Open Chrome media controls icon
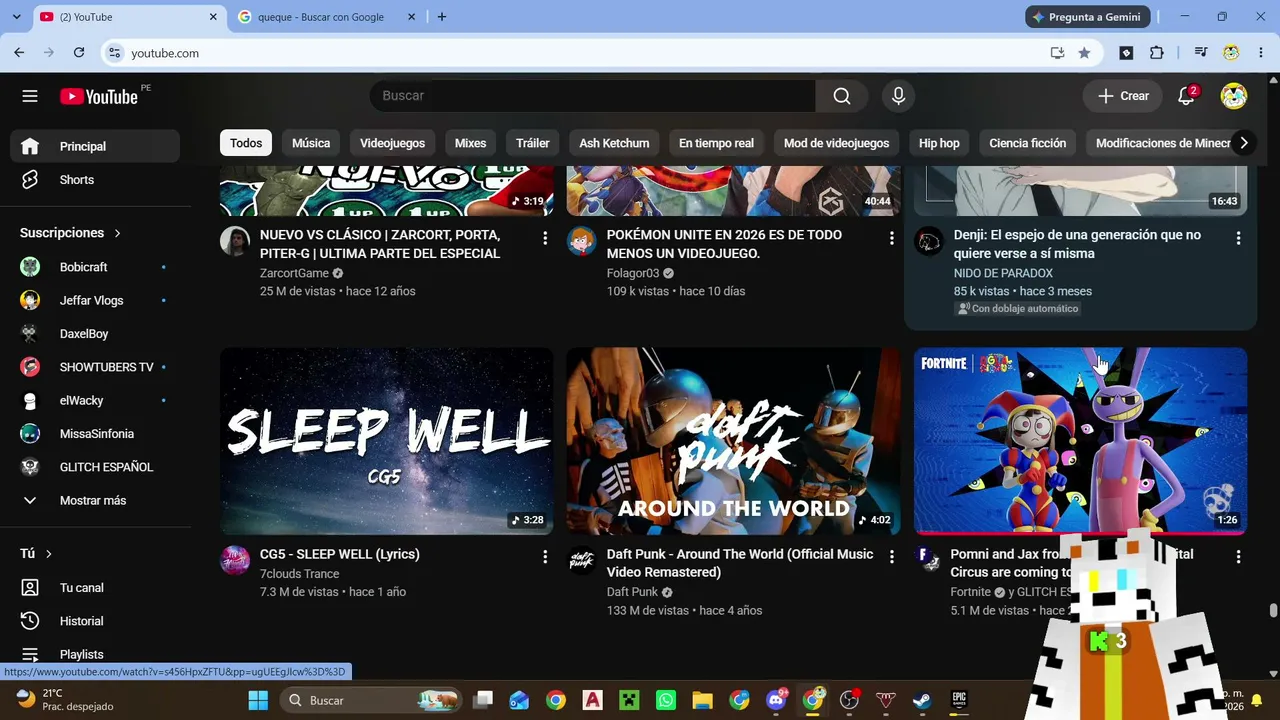 1200,53
